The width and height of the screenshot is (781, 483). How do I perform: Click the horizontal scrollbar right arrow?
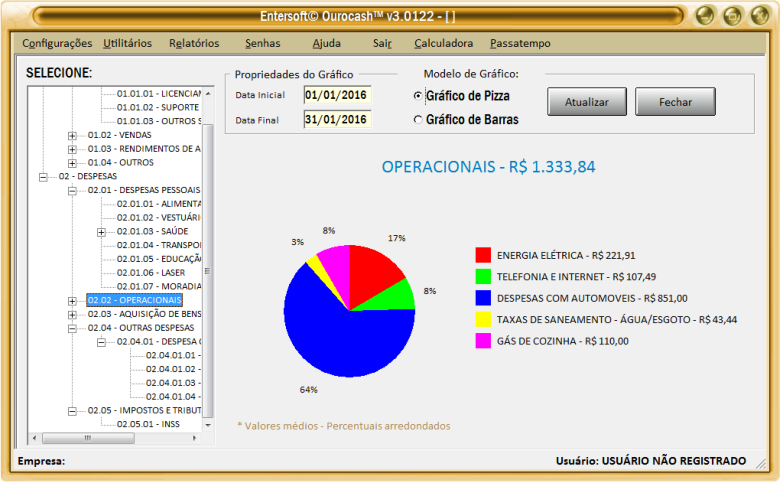(194, 438)
